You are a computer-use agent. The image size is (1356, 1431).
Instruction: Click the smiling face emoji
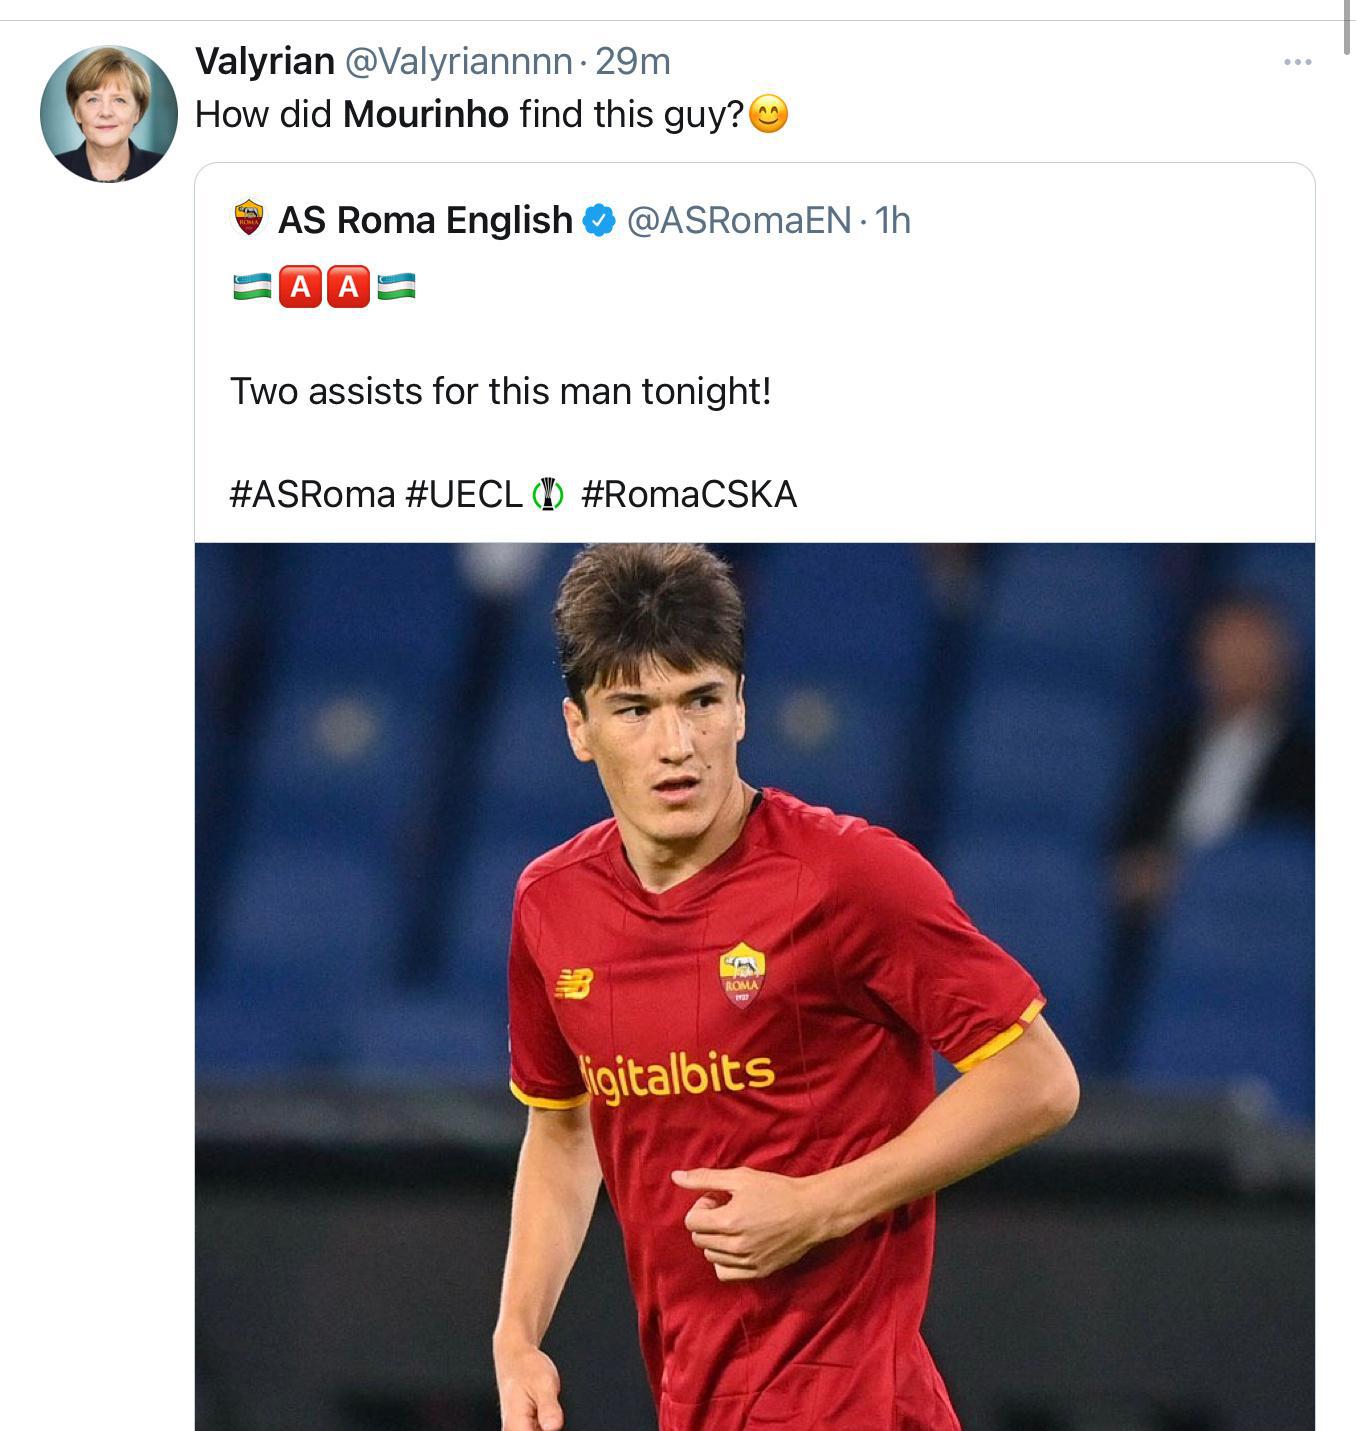click(x=768, y=114)
